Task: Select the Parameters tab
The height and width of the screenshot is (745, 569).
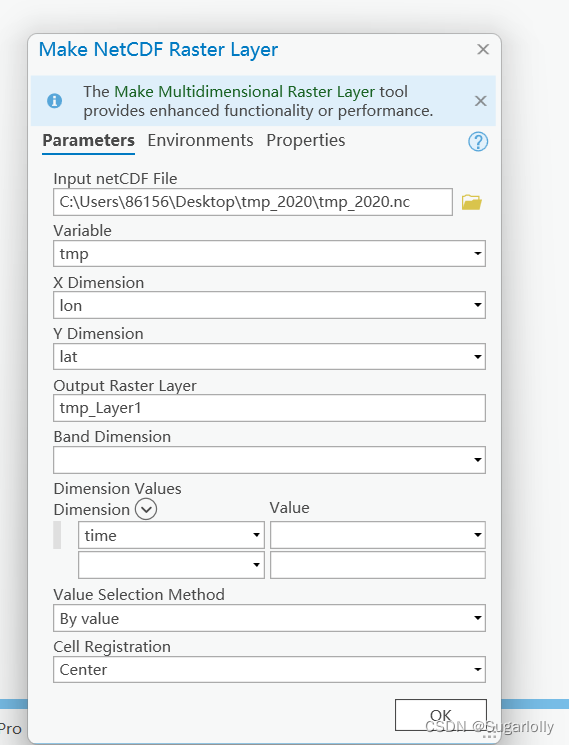Action: pos(88,140)
